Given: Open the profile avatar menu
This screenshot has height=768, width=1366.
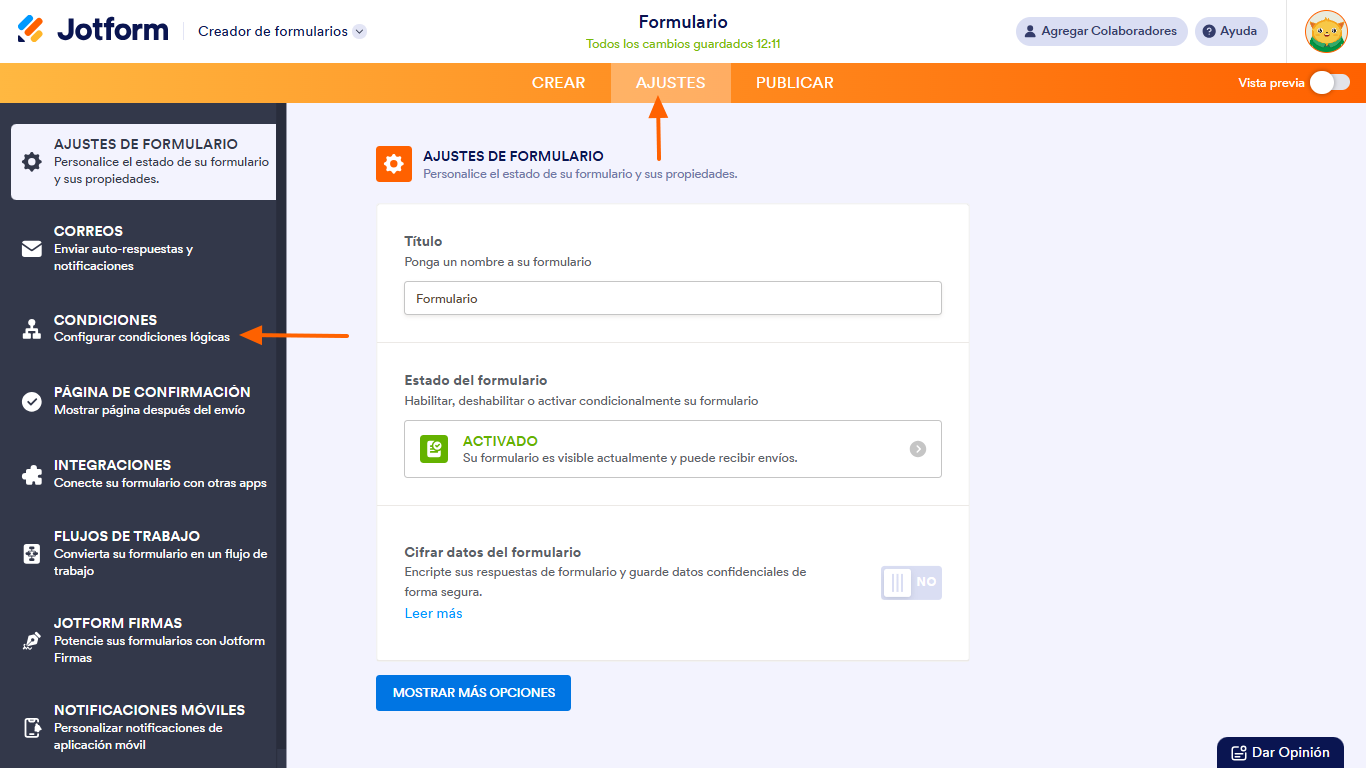Looking at the screenshot, I should (x=1326, y=31).
